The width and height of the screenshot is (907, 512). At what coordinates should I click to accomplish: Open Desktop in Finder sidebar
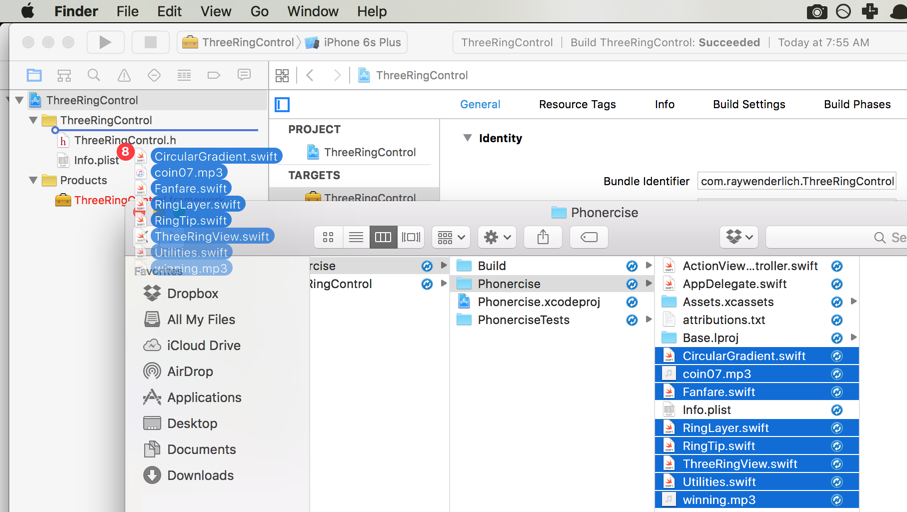tap(180, 423)
